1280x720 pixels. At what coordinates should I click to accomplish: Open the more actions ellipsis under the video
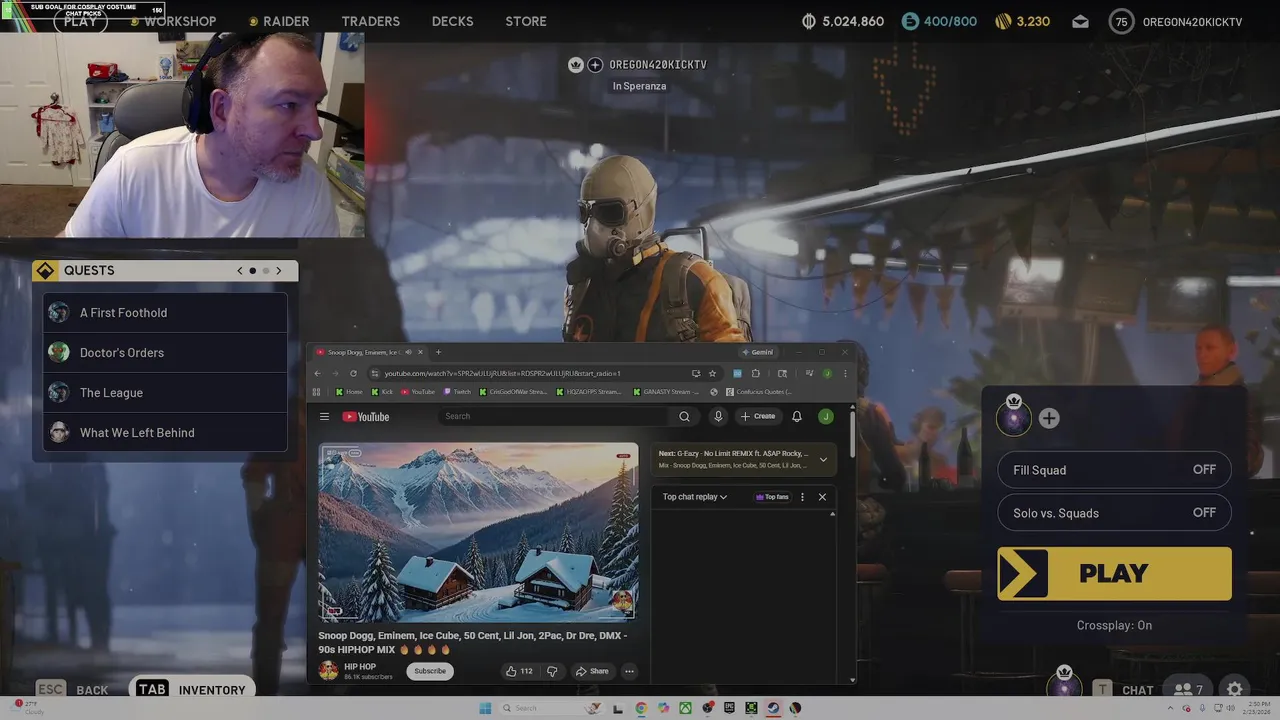[629, 671]
